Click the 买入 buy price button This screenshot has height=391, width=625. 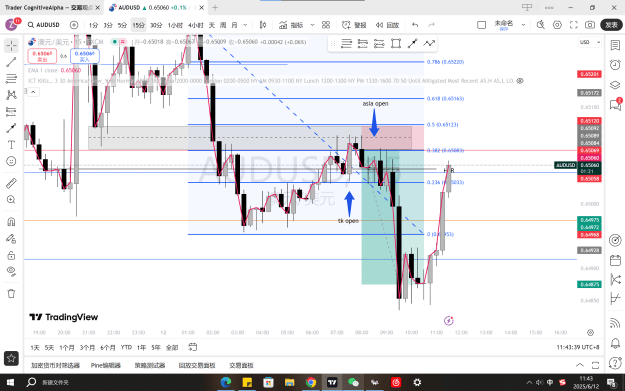[85, 56]
